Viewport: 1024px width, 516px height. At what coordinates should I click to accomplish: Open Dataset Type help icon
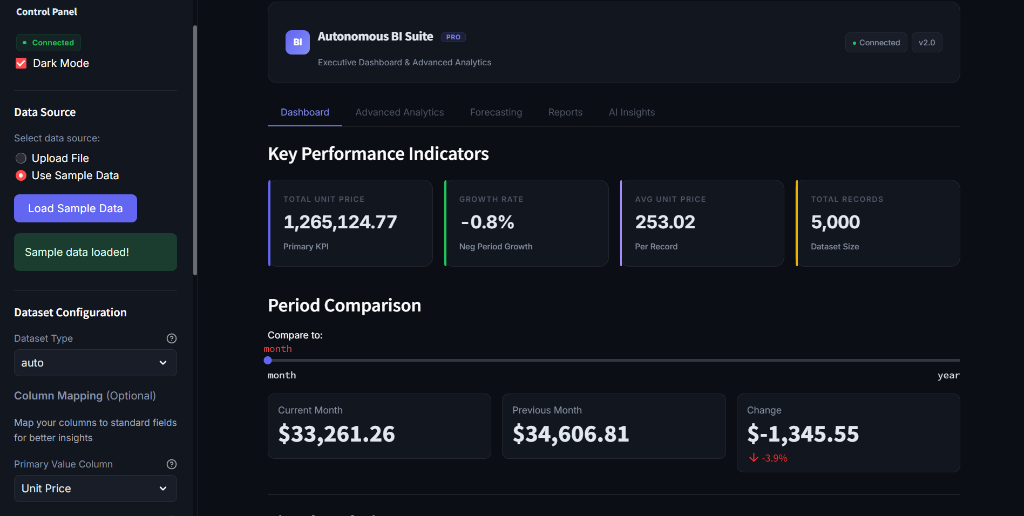click(172, 338)
